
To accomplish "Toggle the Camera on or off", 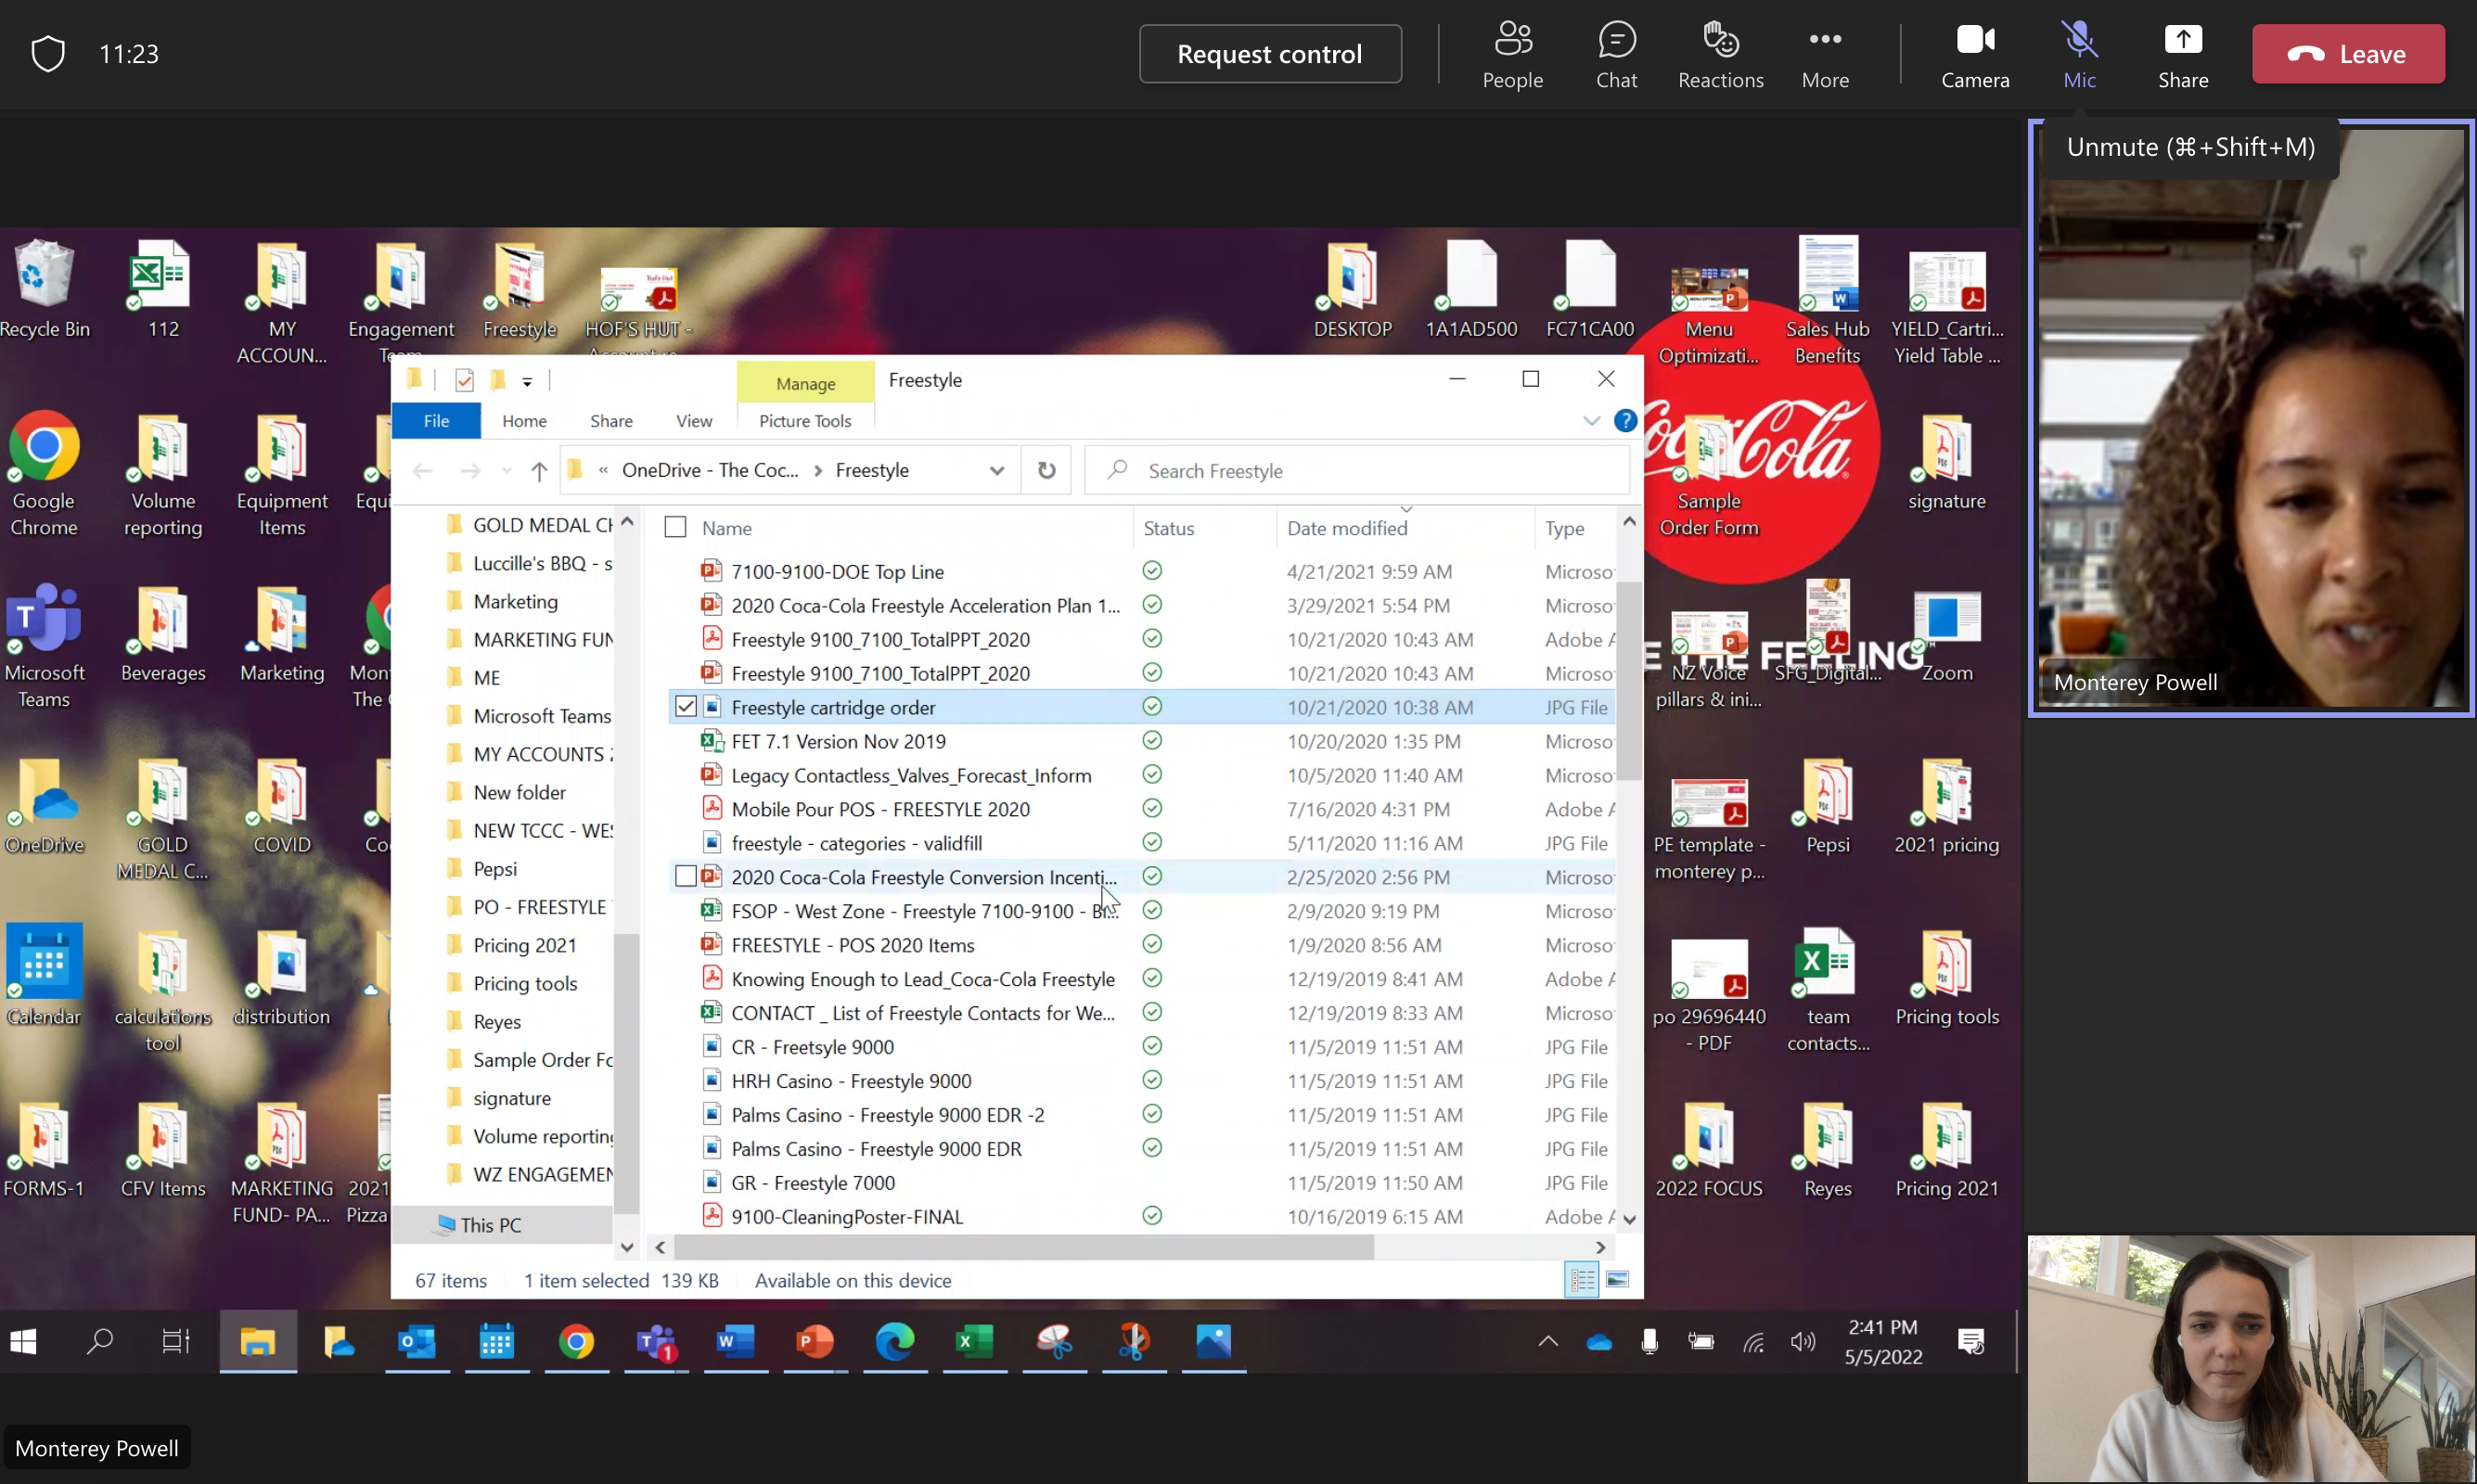I will (1975, 54).
